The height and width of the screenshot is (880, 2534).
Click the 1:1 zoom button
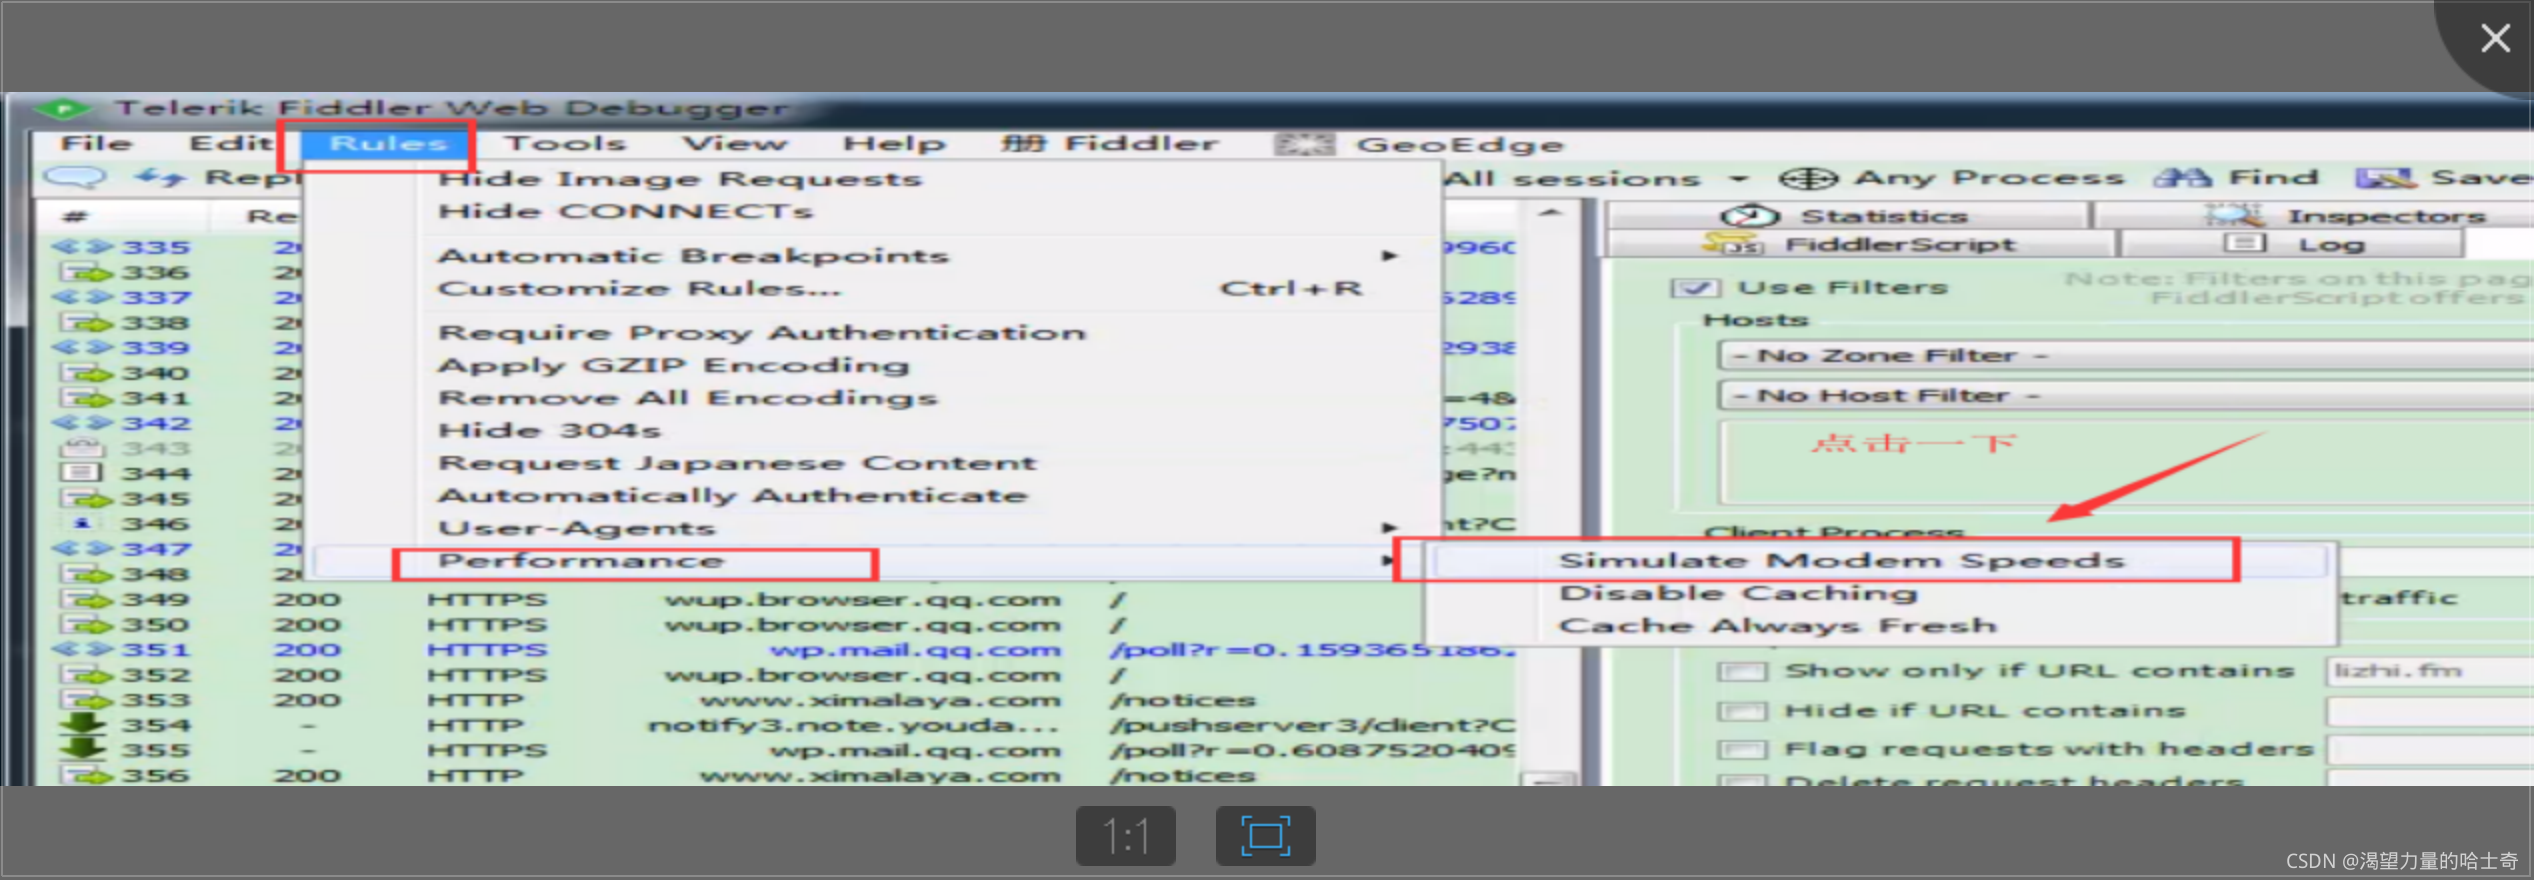coord(1126,836)
